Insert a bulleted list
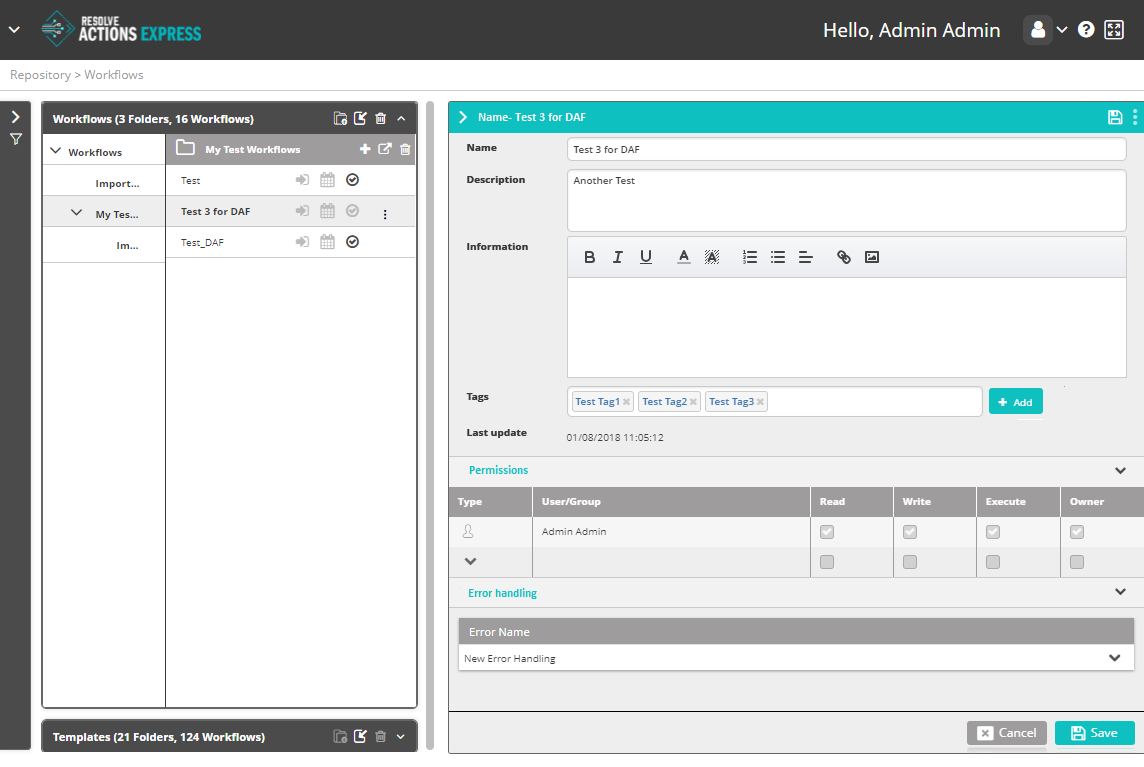1144x767 pixels. click(x=778, y=257)
